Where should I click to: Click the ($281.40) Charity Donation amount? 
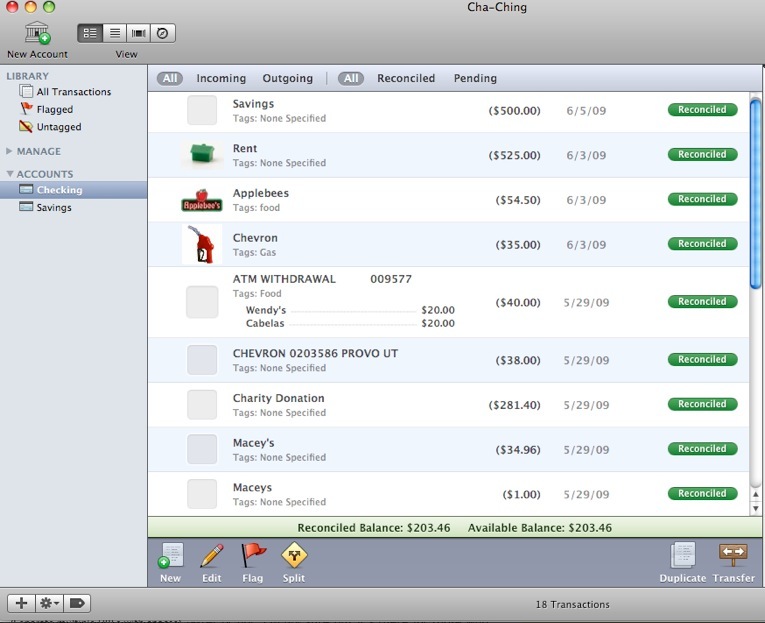click(514, 405)
